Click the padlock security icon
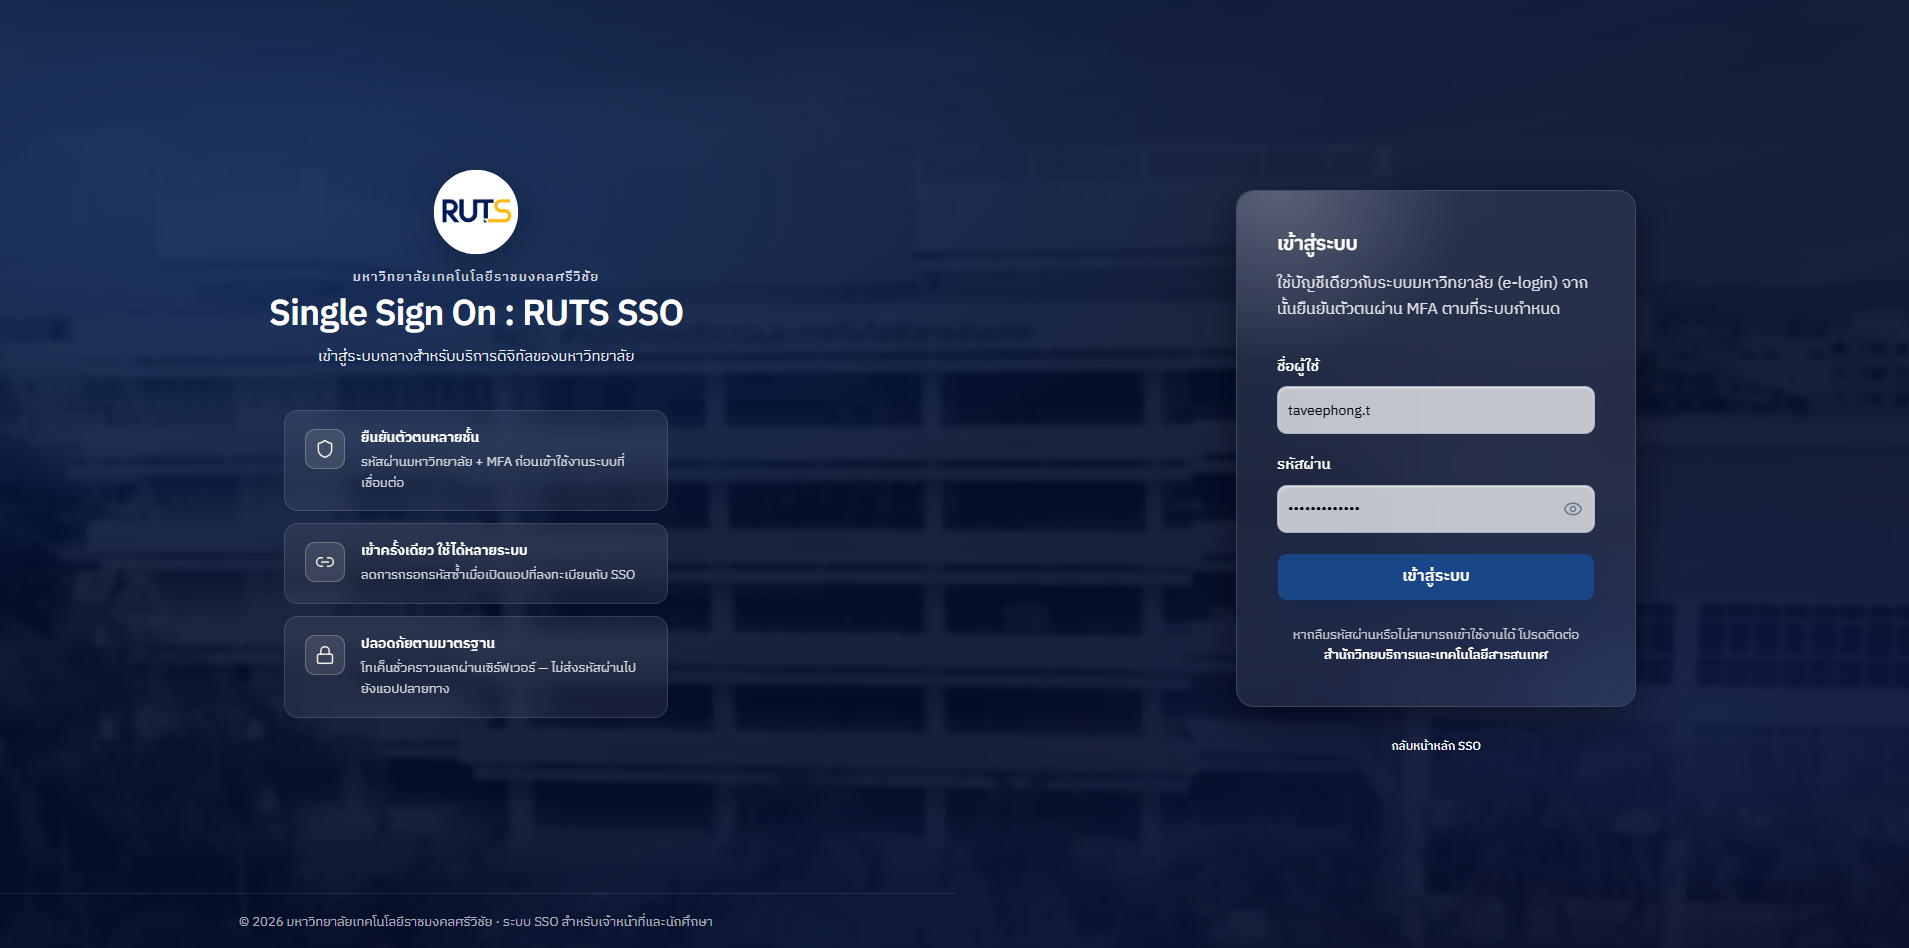The width and height of the screenshot is (1909, 948). [x=325, y=655]
